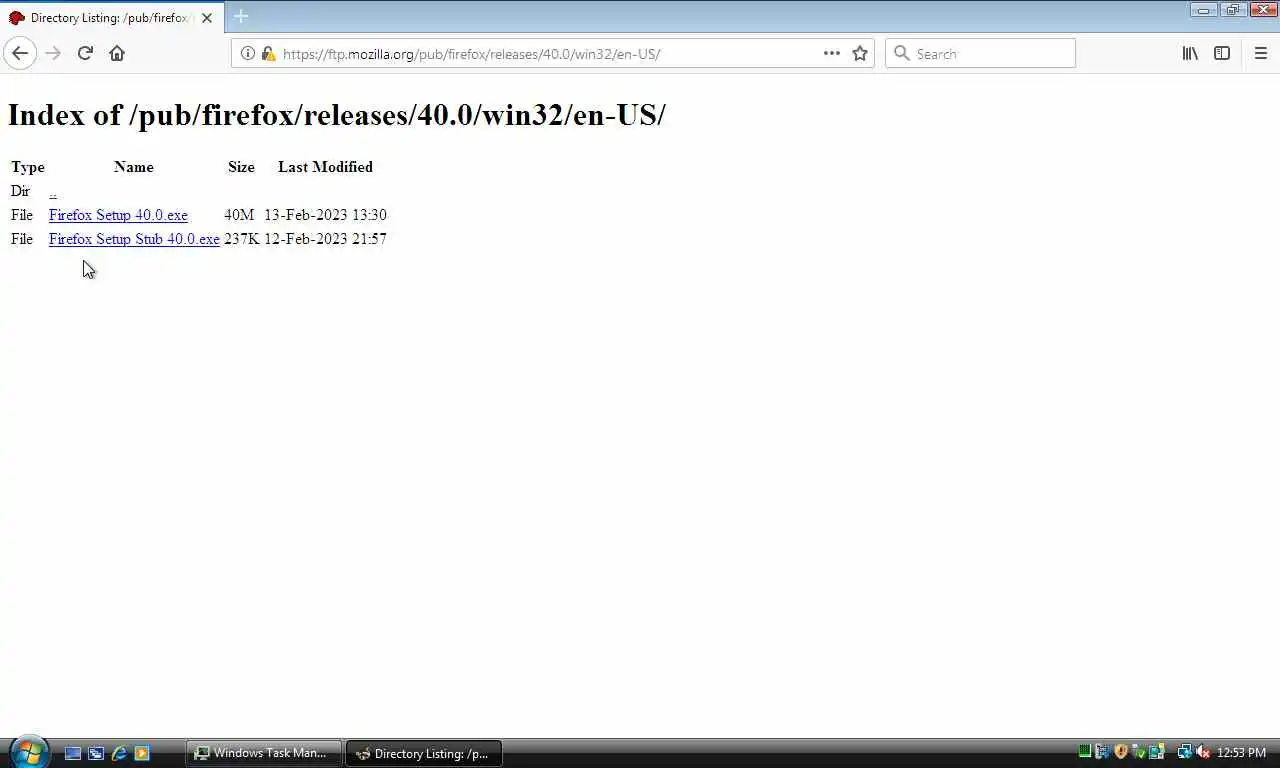Viewport: 1280px width, 768px height.
Task: Click the 'Last Modified' column header
Action: [x=325, y=167]
